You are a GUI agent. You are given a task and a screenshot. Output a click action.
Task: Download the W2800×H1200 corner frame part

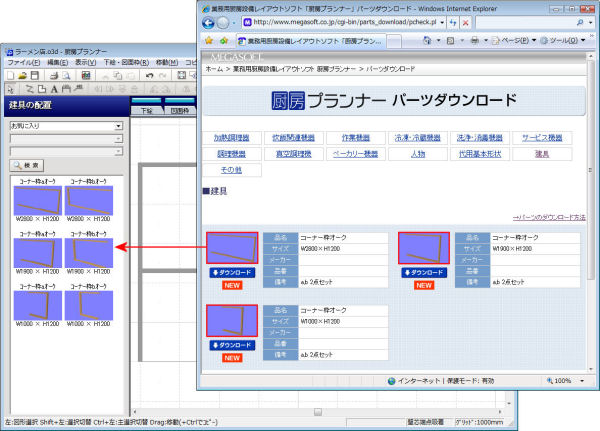coord(233,273)
